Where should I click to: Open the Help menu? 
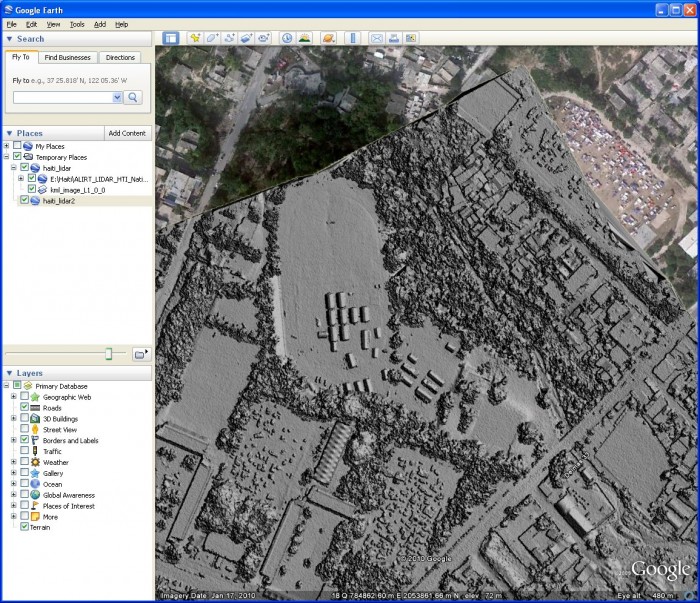121,25
